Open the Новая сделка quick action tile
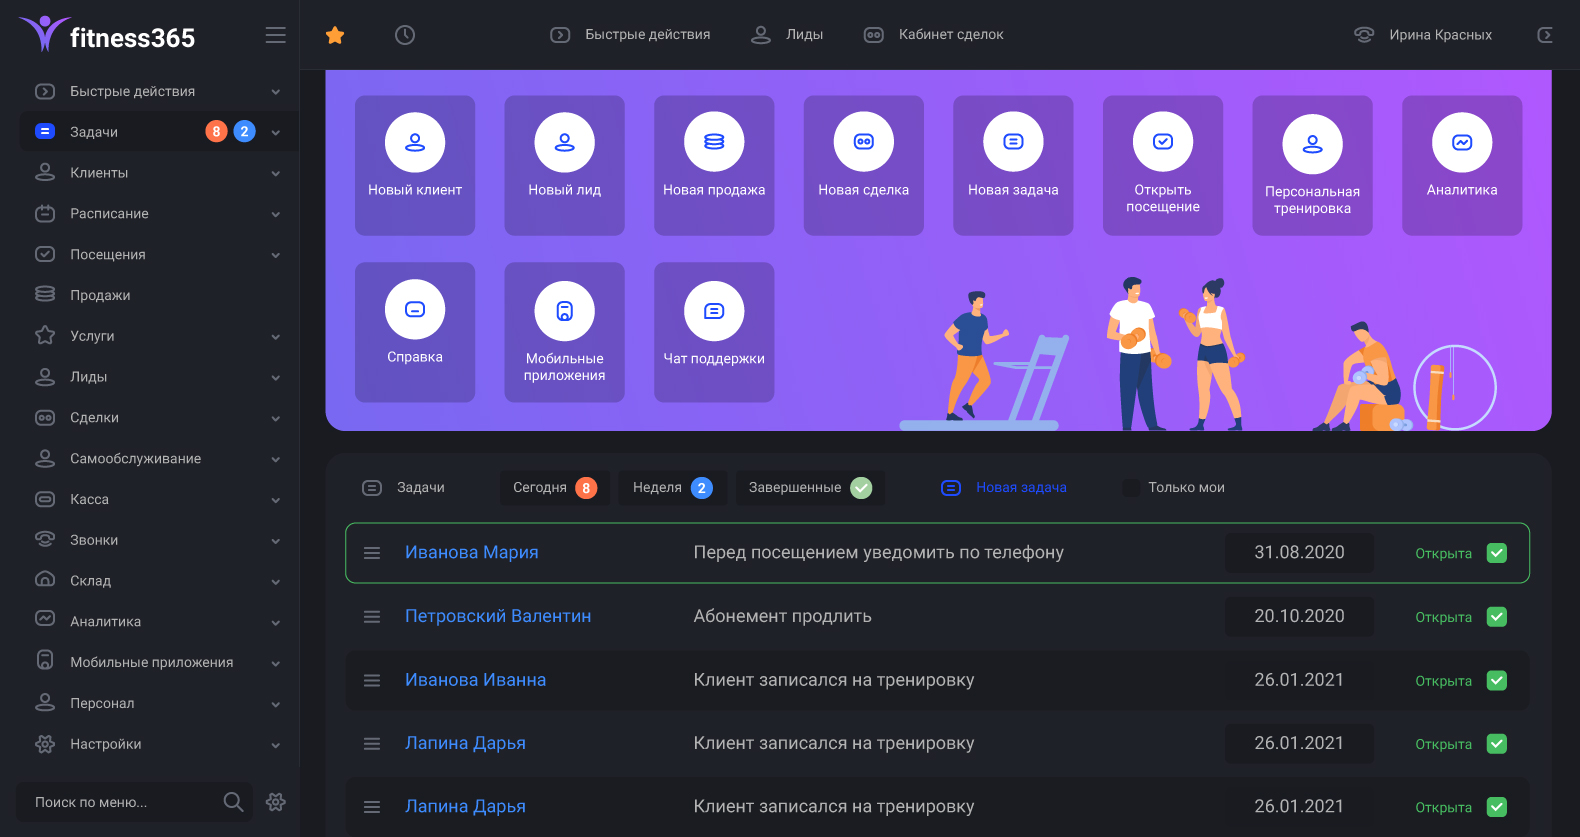The height and width of the screenshot is (837, 1580). [864, 166]
